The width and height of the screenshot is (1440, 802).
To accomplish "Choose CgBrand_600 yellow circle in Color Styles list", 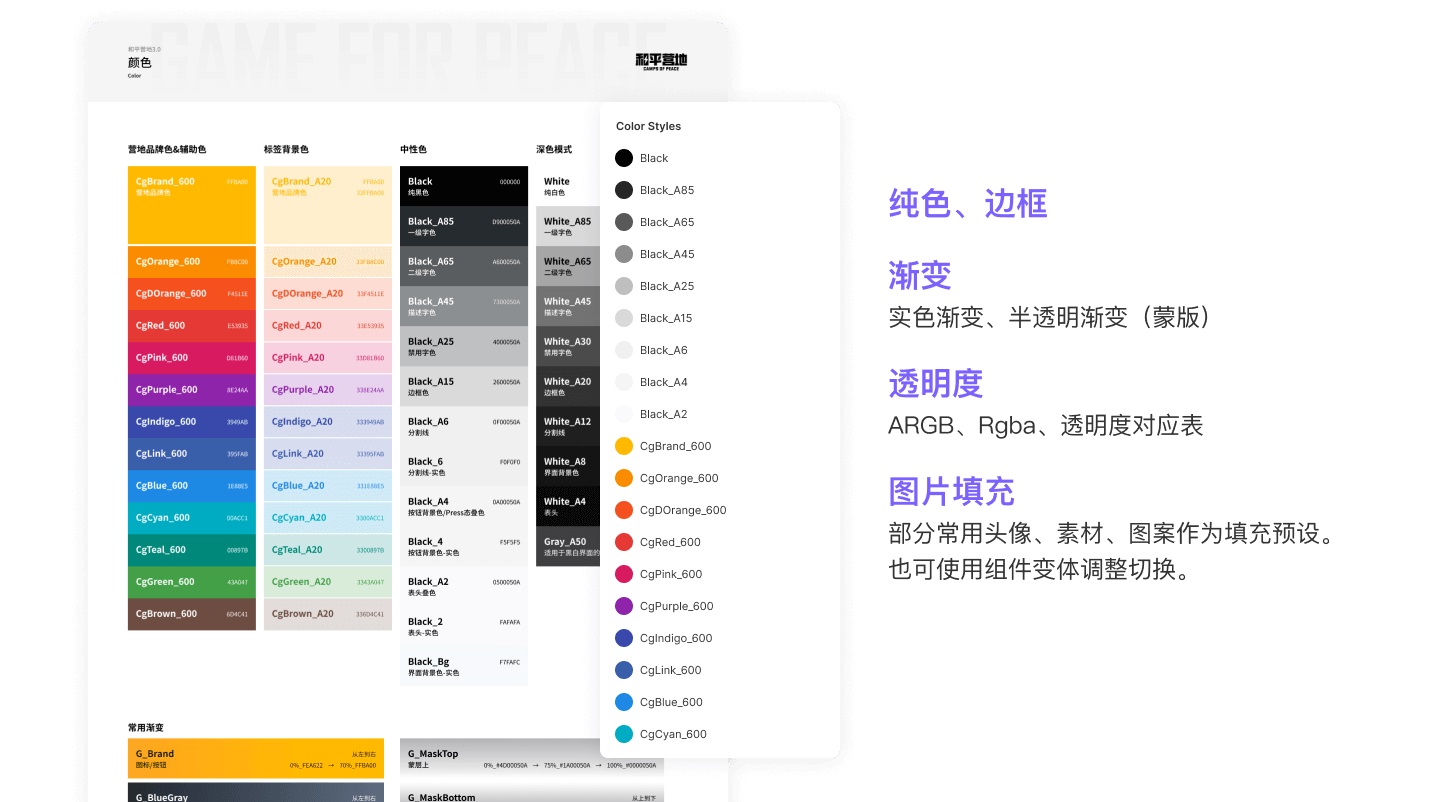I will (x=624, y=446).
